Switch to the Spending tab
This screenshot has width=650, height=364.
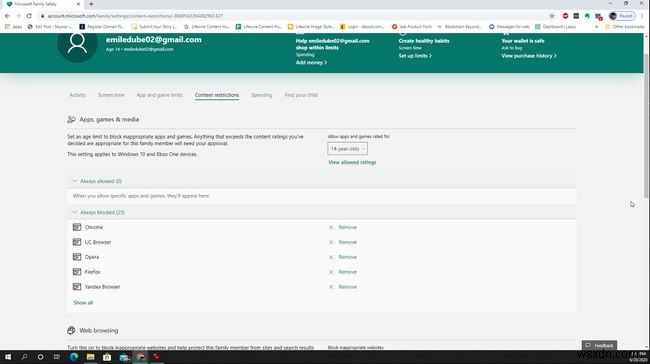coord(262,95)
